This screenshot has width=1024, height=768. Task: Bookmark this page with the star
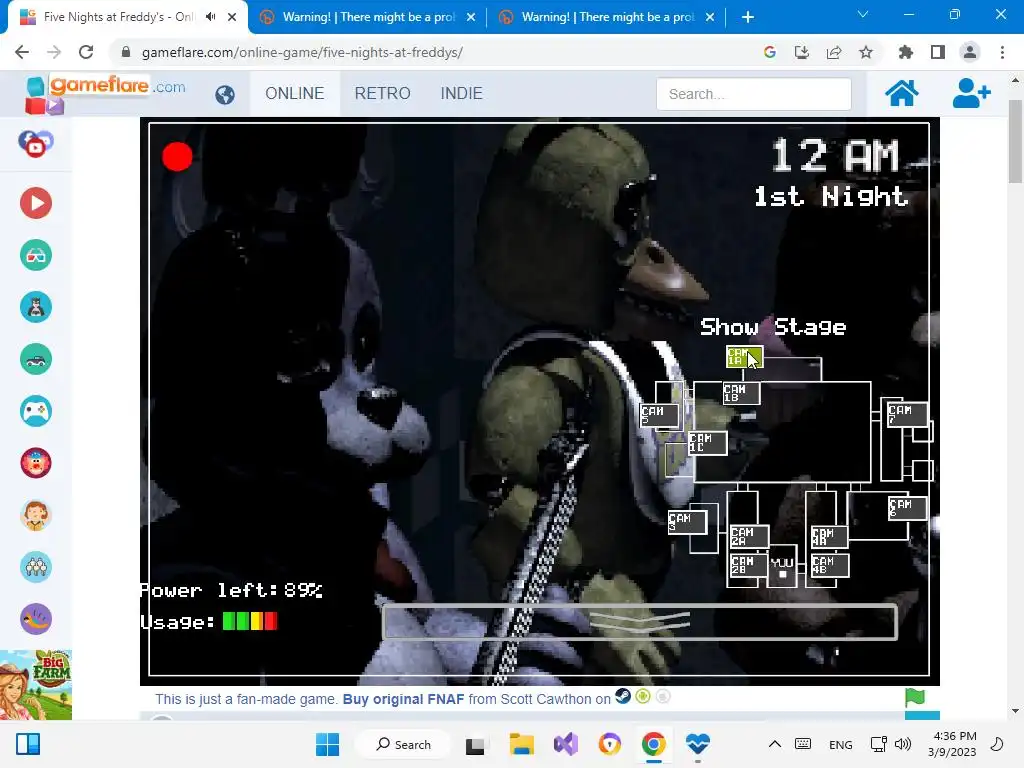866,52
